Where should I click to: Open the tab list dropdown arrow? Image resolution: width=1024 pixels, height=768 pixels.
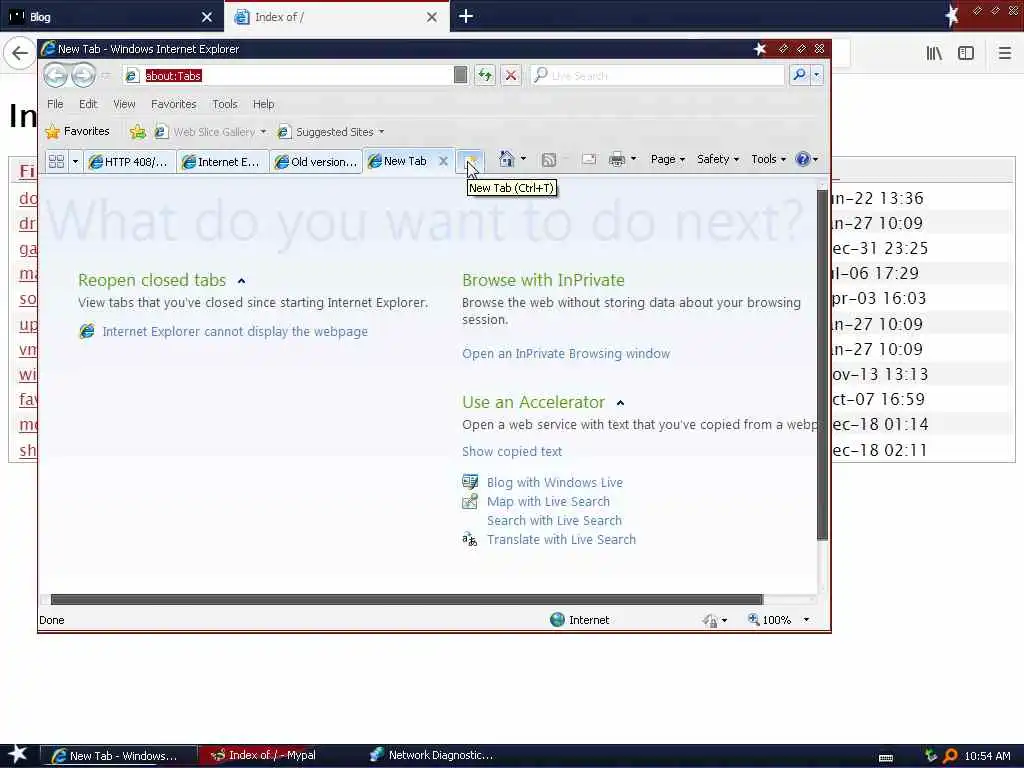coord(75,161)
